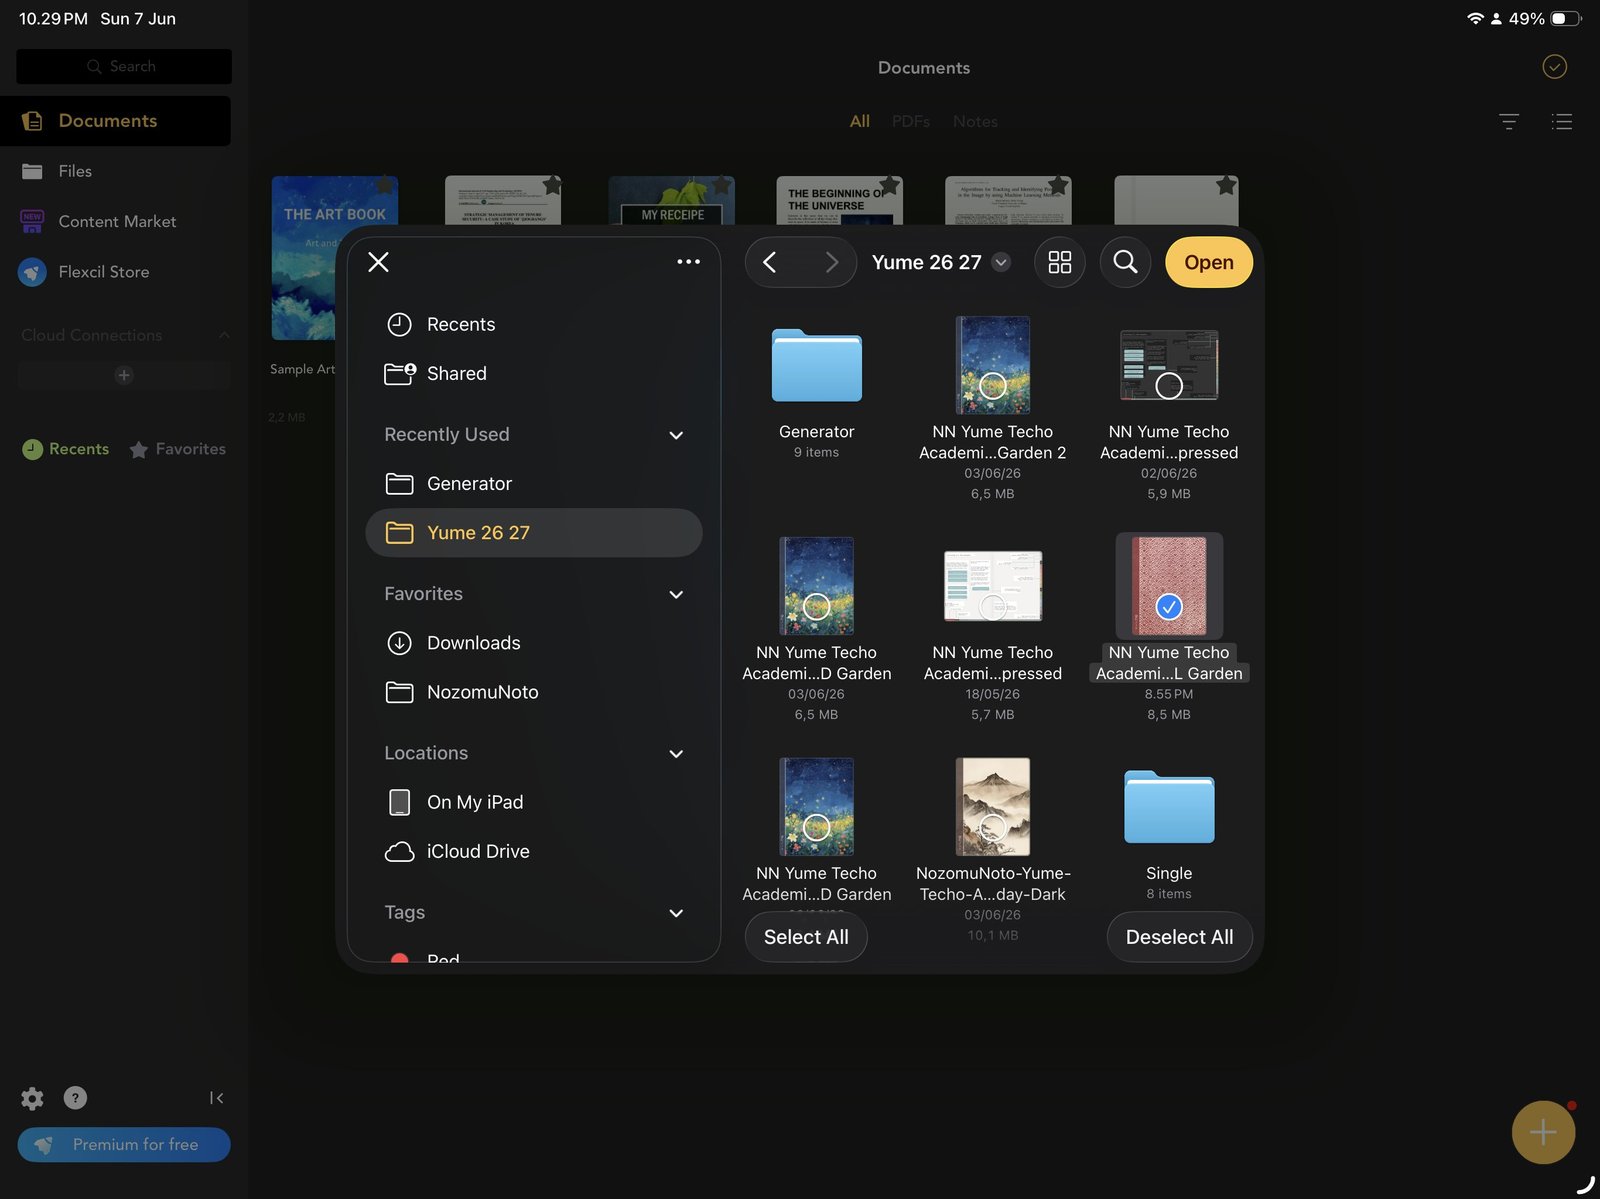The height and width of the screenshot is (1199, 1600).
Task: Open Flexcil settings gear icon
Action: pyautogui.click(x=32, y=1098)
